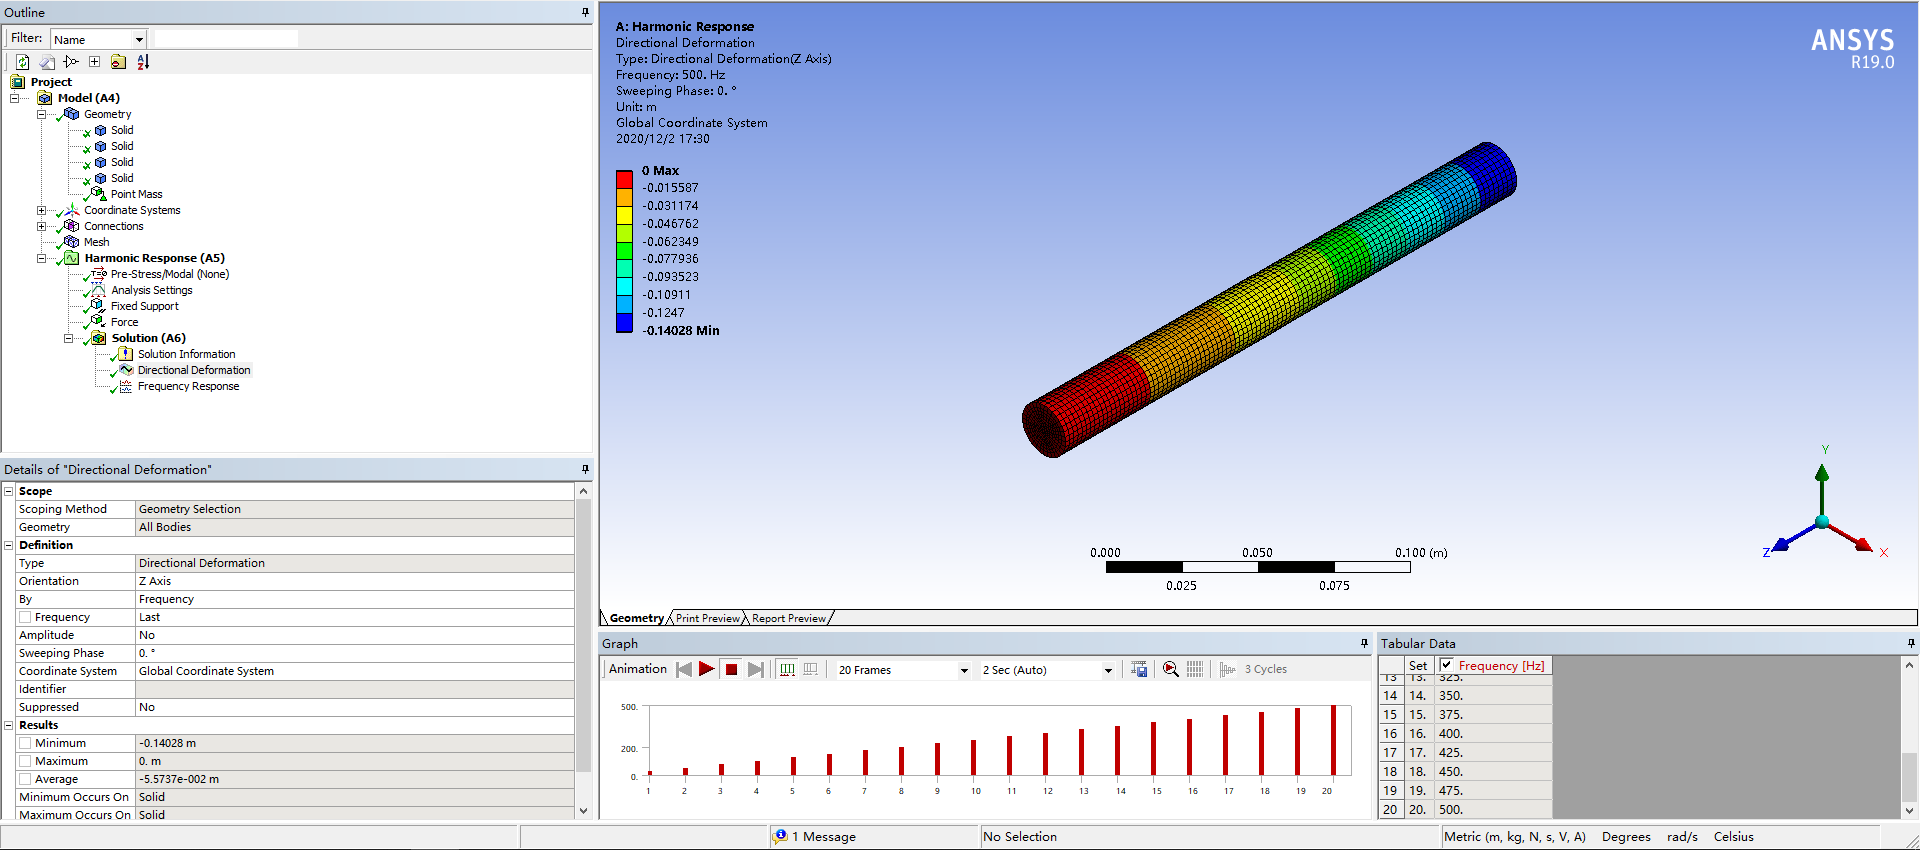
Task: Collapse the Results section in Details
Action: 9,725
